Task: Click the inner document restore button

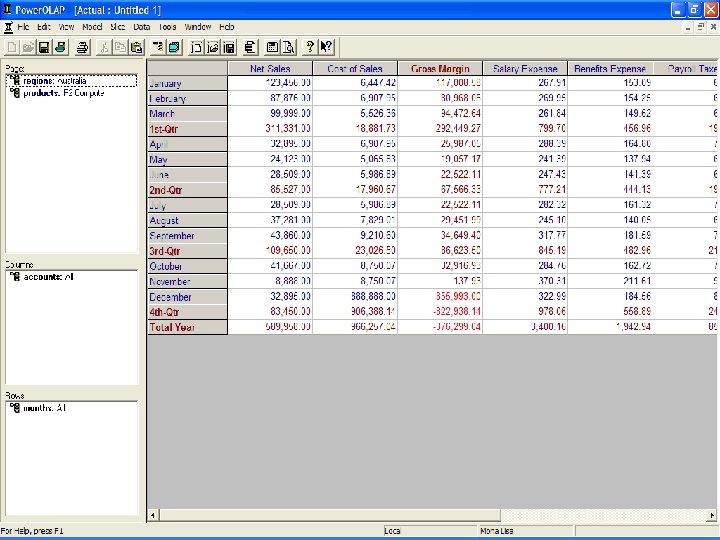Action: 700,27
